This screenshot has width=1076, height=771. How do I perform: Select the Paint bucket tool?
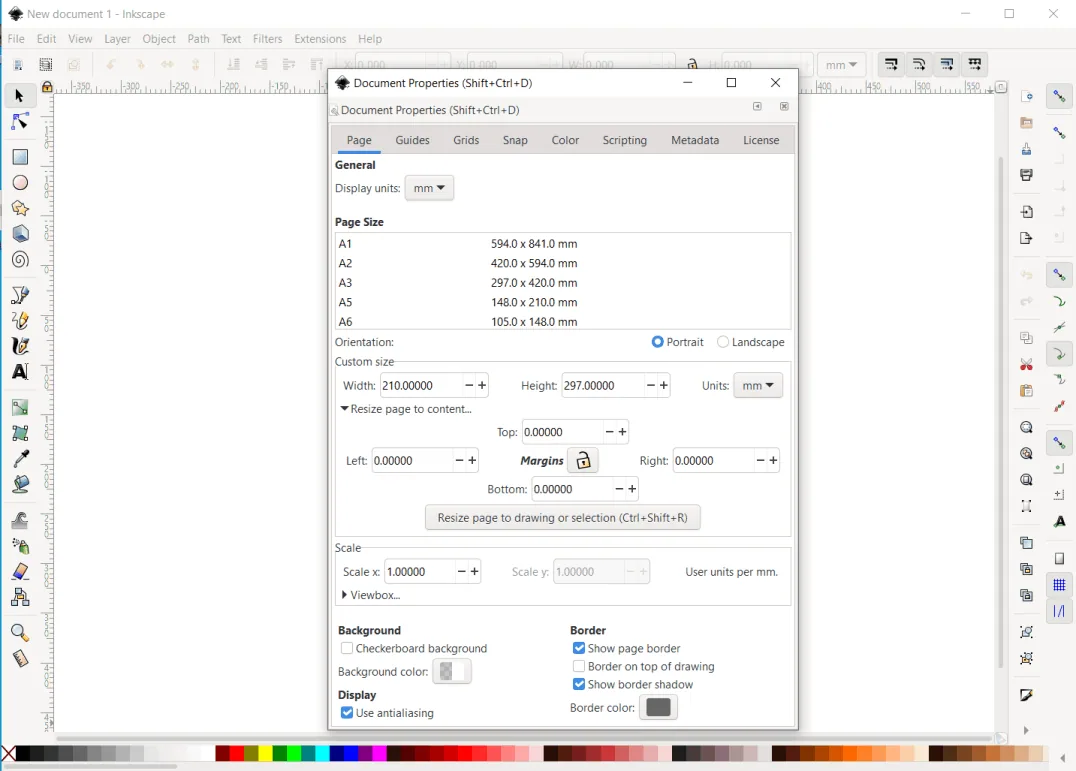point(20,484)
